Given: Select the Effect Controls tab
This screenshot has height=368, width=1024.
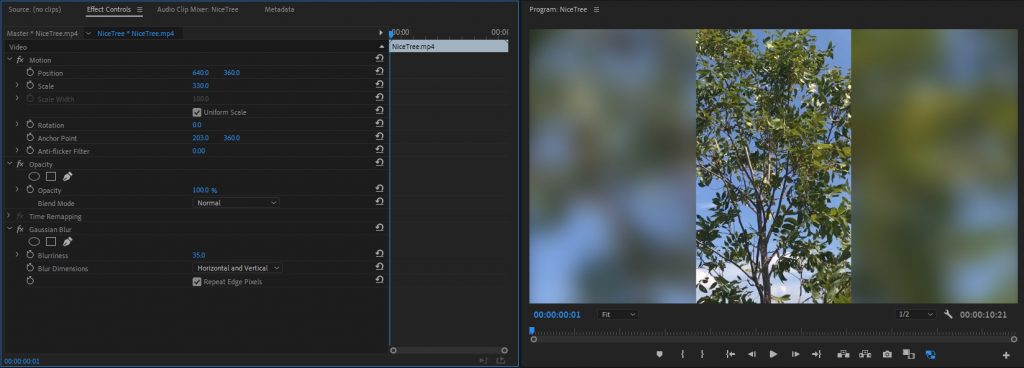Looking at the screenshot, I should coord(109,10).
